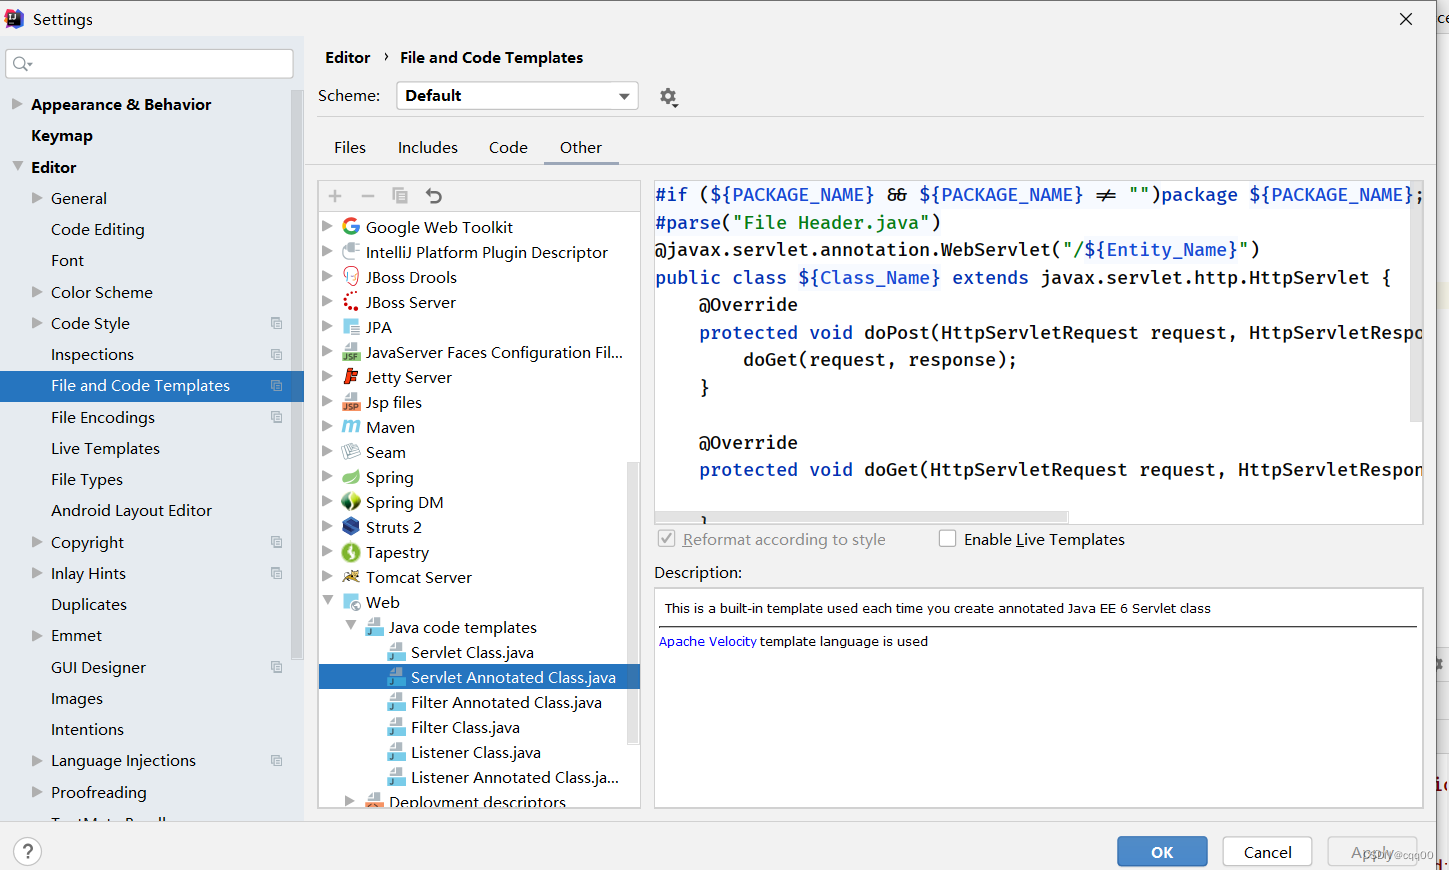Click the Google Web Toolkit icon
This screenshot has height=870, width=1449.
tap(351, 227)
